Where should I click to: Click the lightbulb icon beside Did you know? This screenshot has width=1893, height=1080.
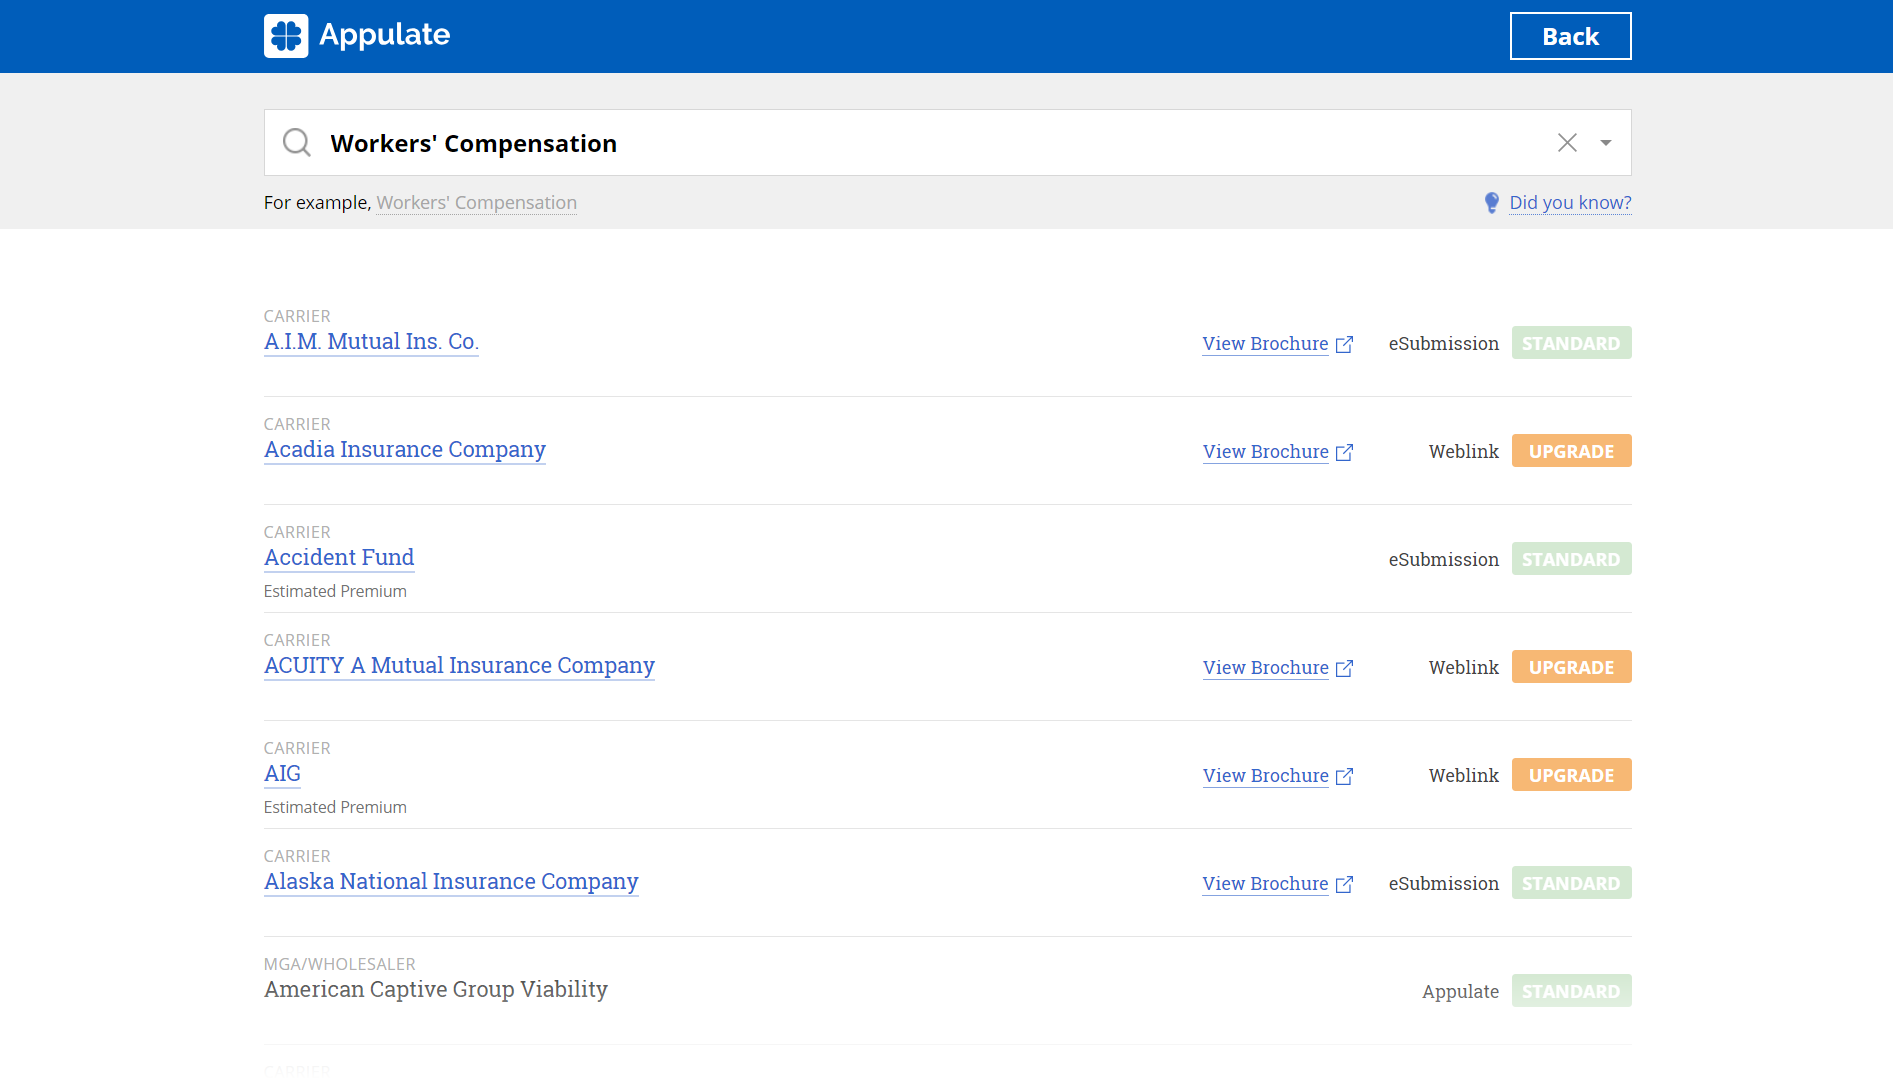(1491, 203)
